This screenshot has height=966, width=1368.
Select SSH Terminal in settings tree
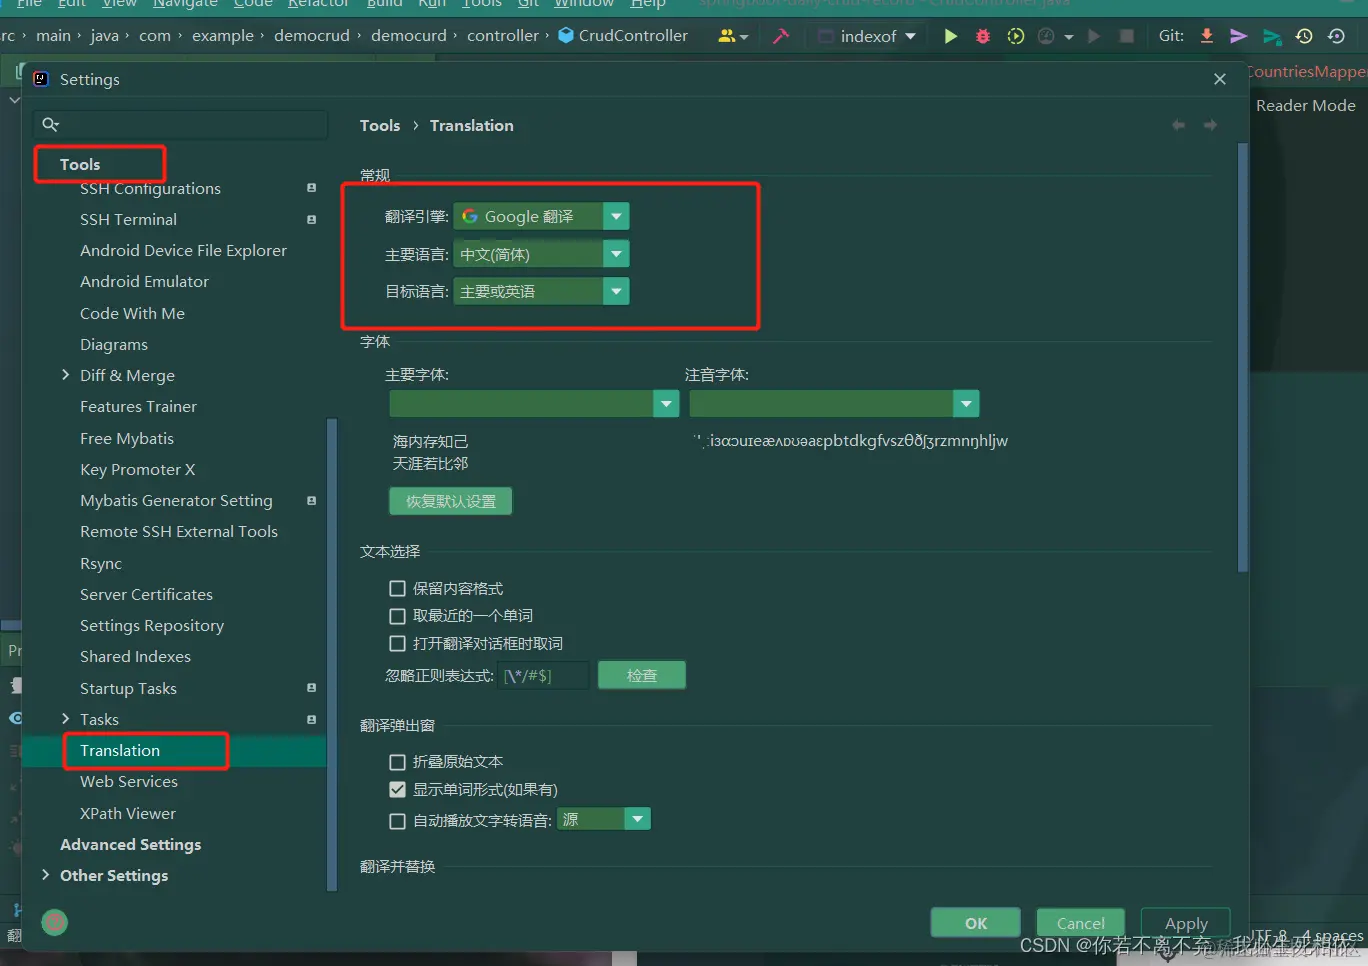coord(128,219)
